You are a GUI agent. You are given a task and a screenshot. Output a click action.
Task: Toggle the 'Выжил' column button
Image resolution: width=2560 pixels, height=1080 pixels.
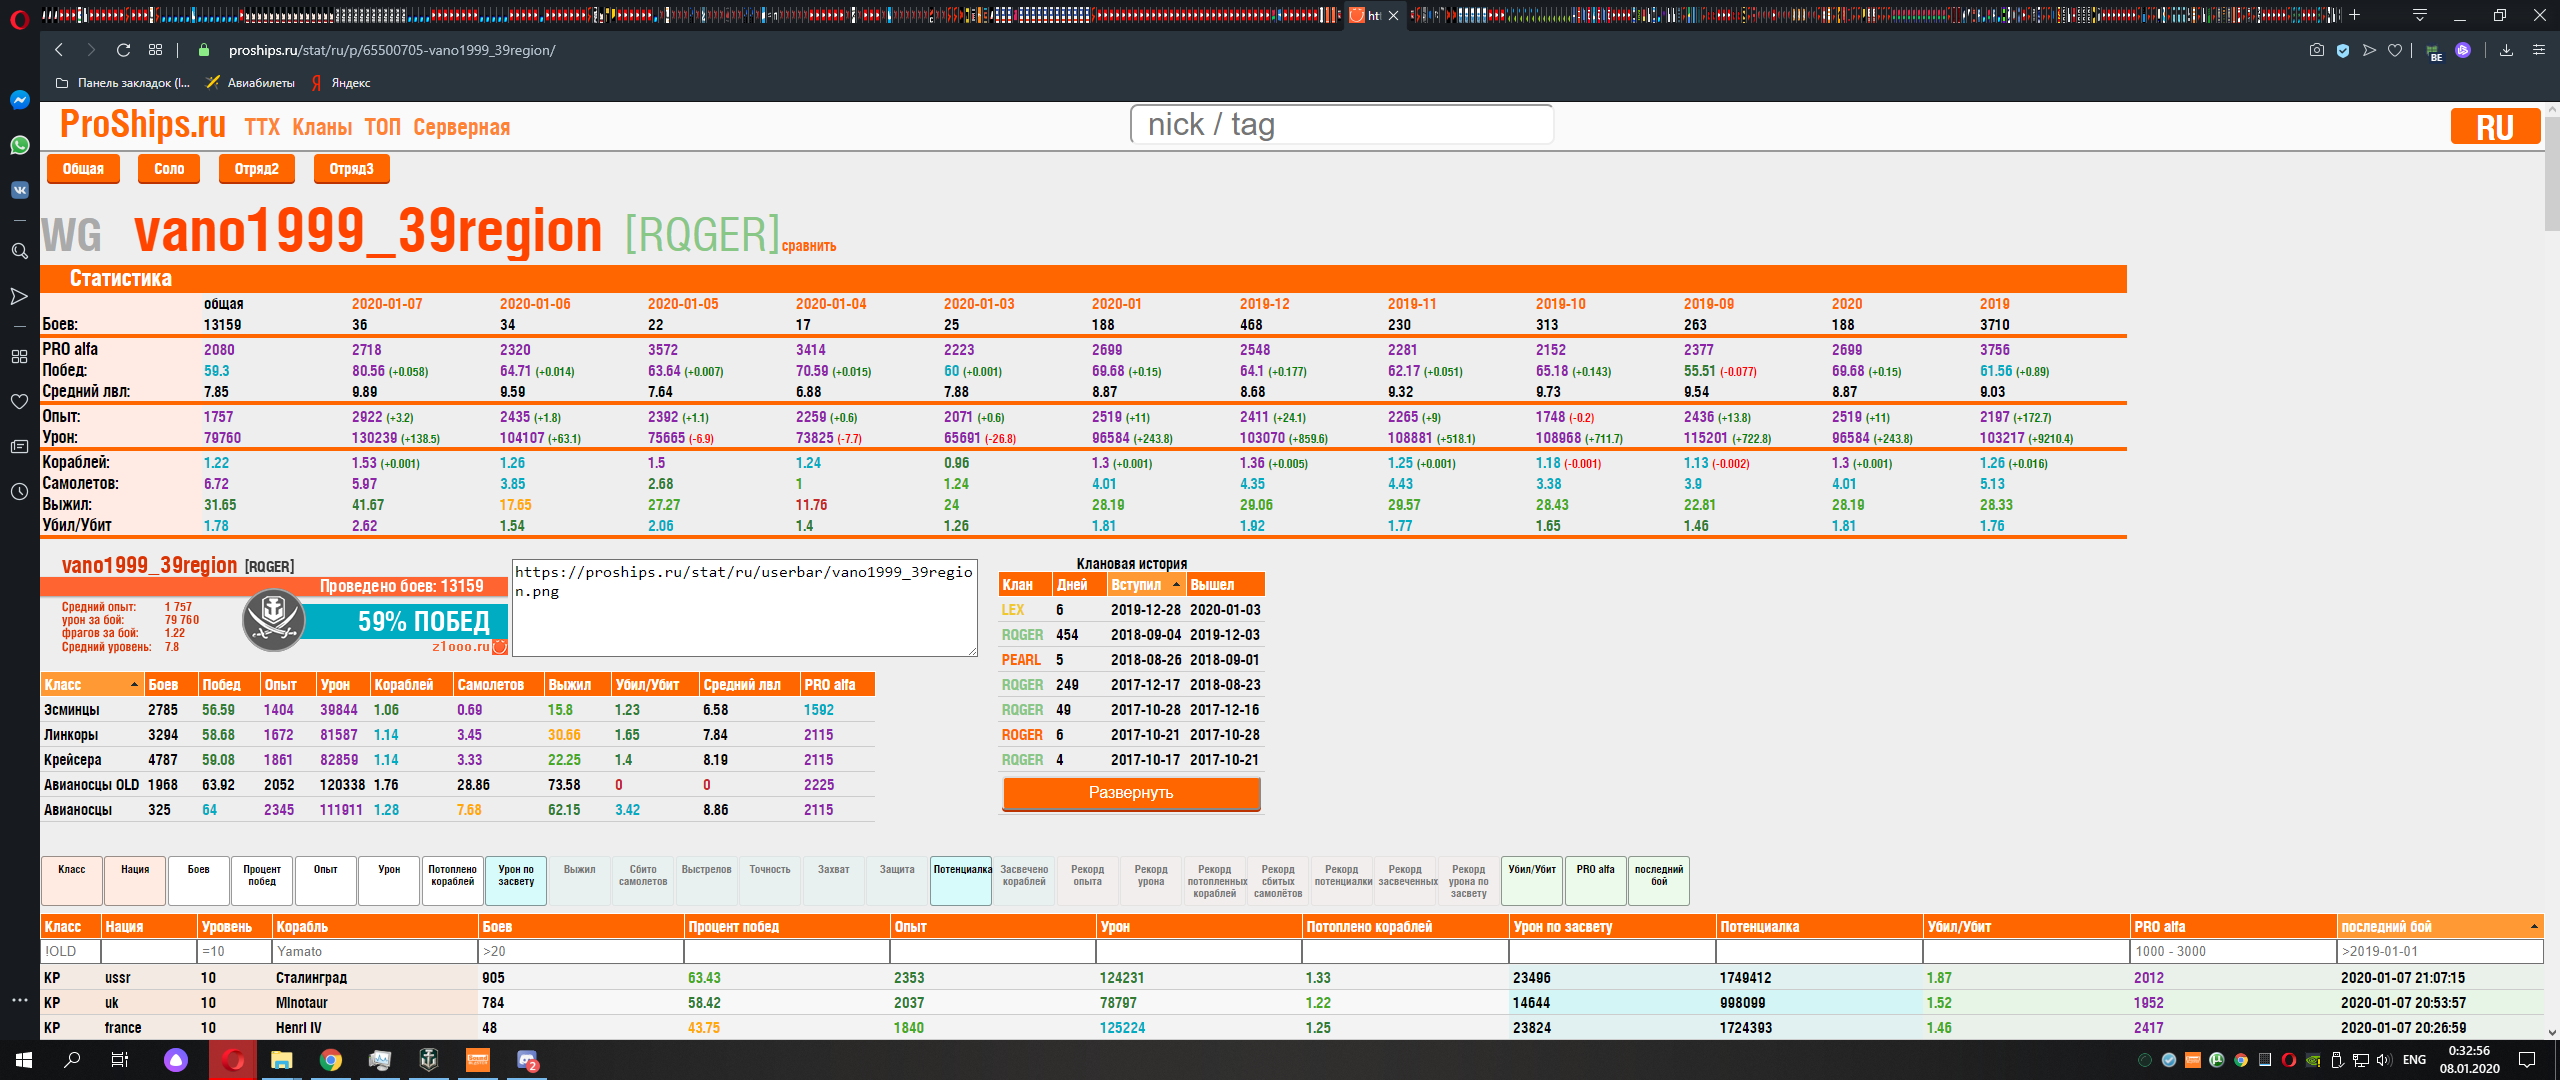[x=579, y=880]
